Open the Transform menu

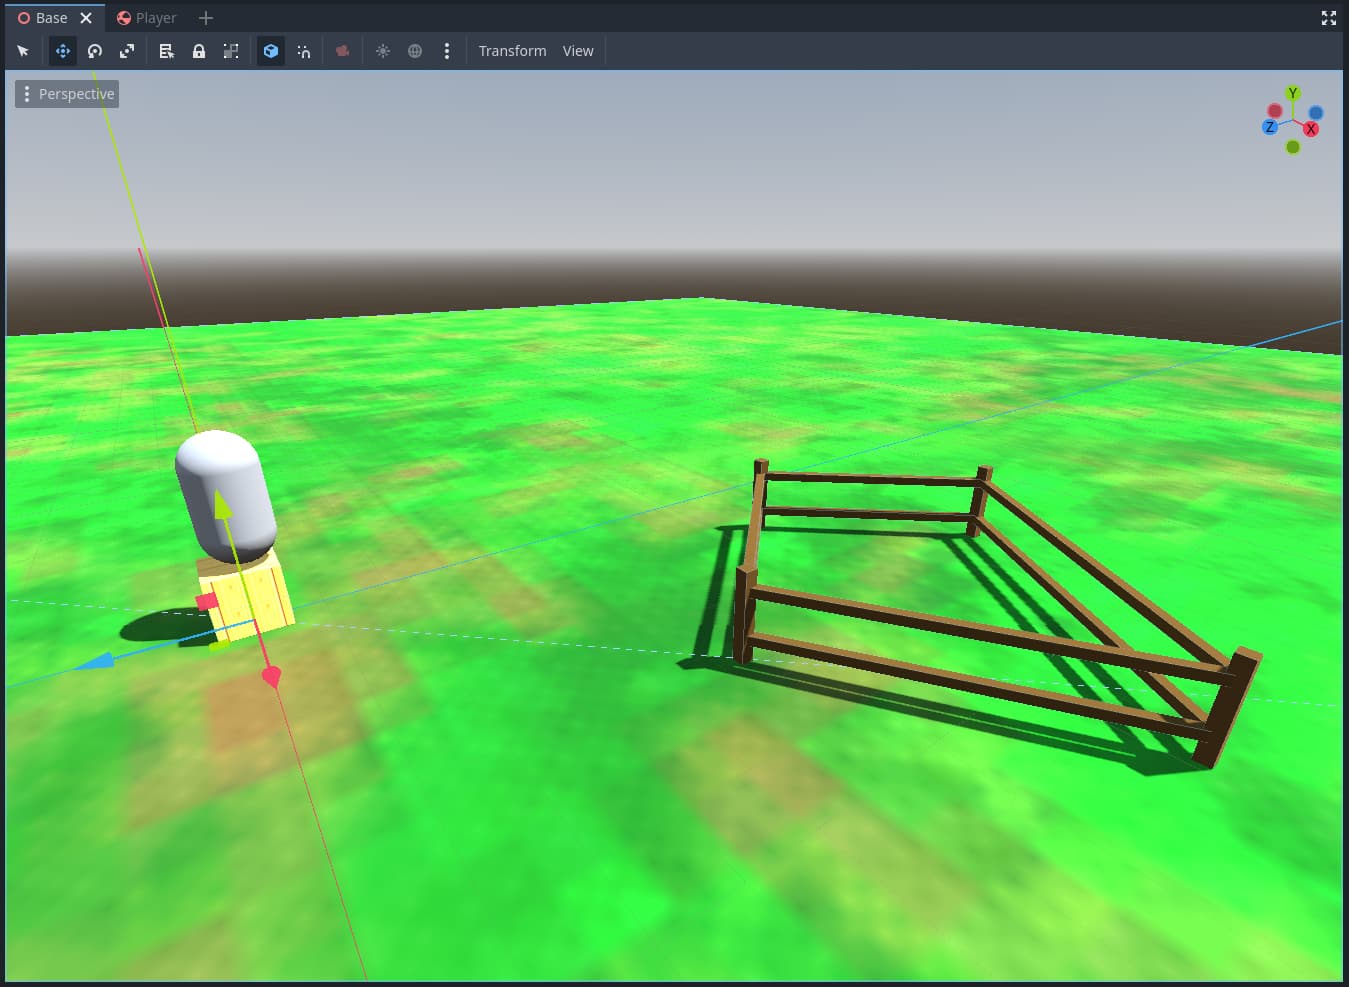(x=512, y=51)
